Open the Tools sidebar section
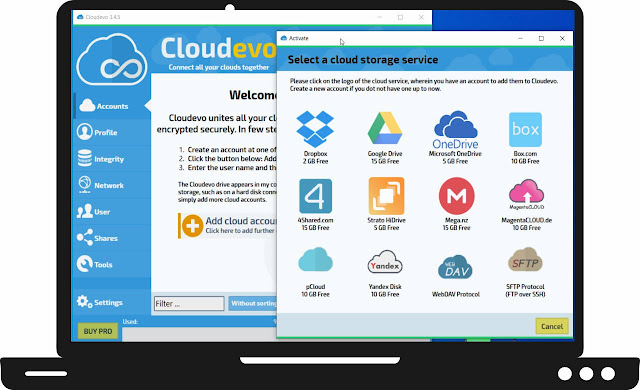 pyautogui.click(x=112, y=264)
